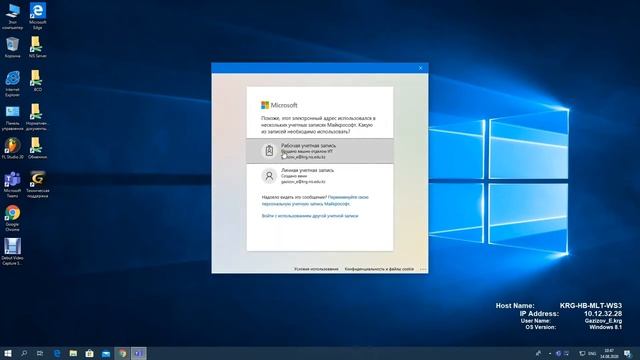Select the personal account (Личная учетная запись) option
The image size is (640, 360).
(x=320, y=176)
